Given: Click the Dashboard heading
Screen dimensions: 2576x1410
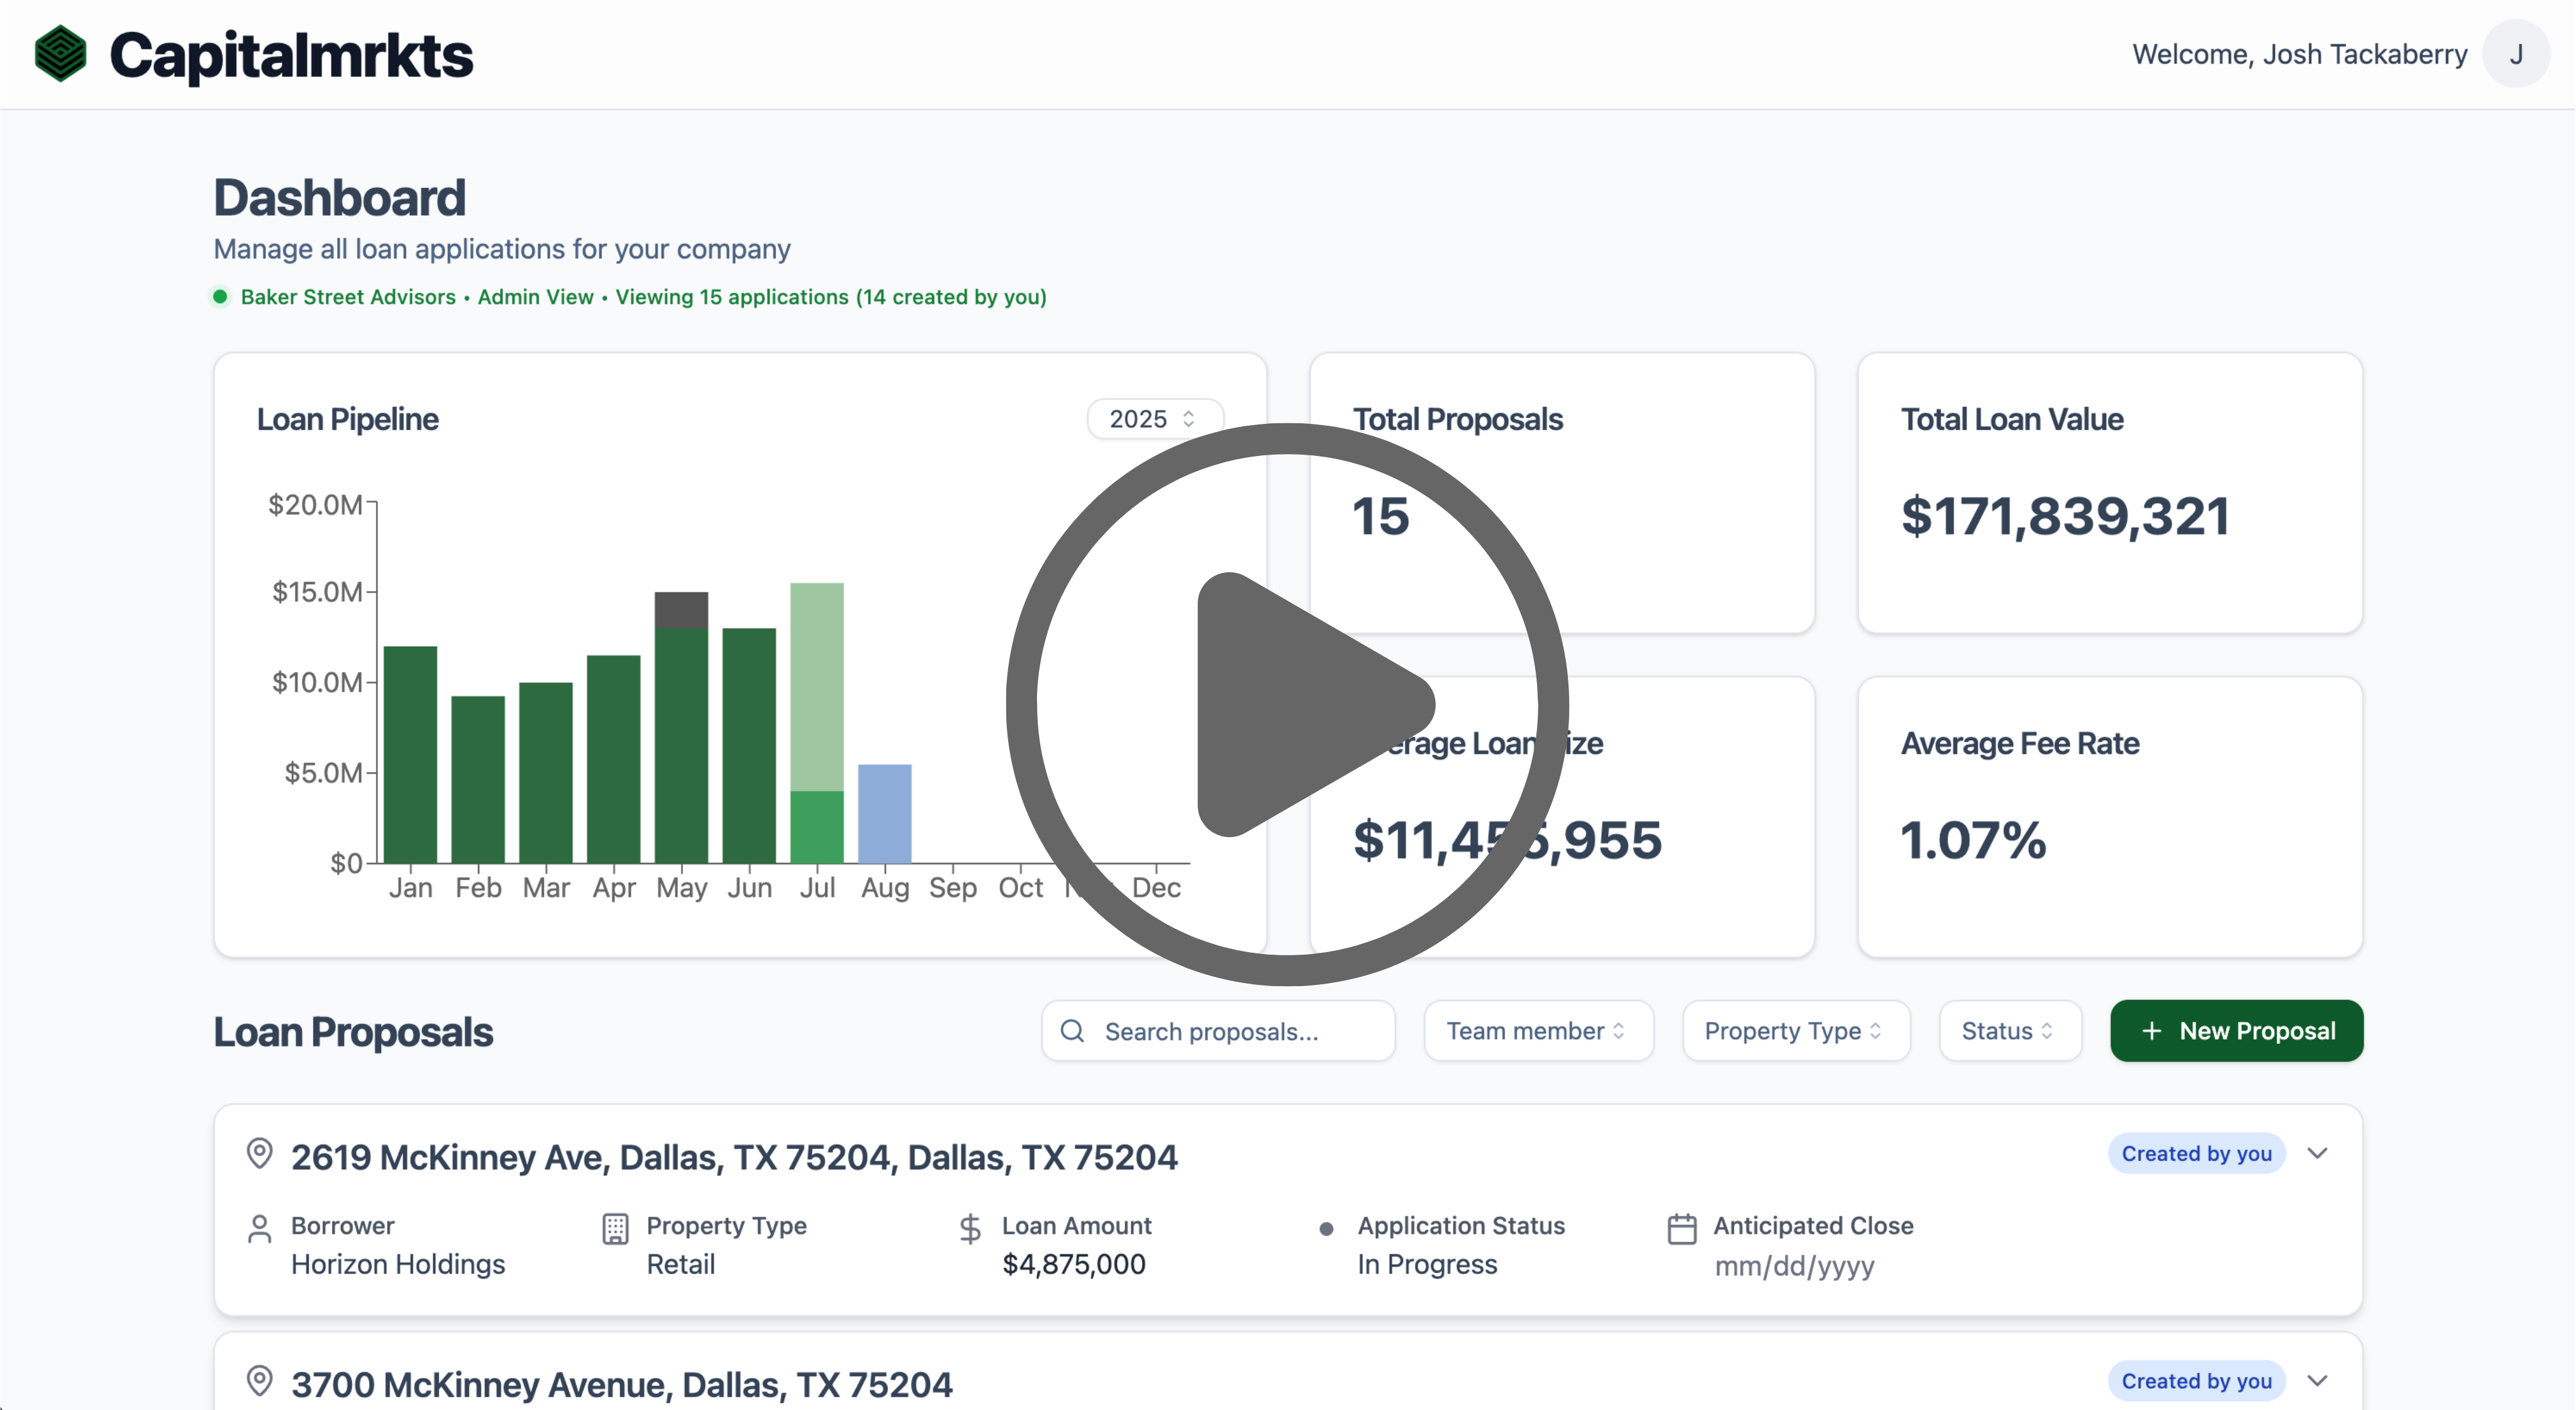Looking at the screenshot, I should 340,197.
